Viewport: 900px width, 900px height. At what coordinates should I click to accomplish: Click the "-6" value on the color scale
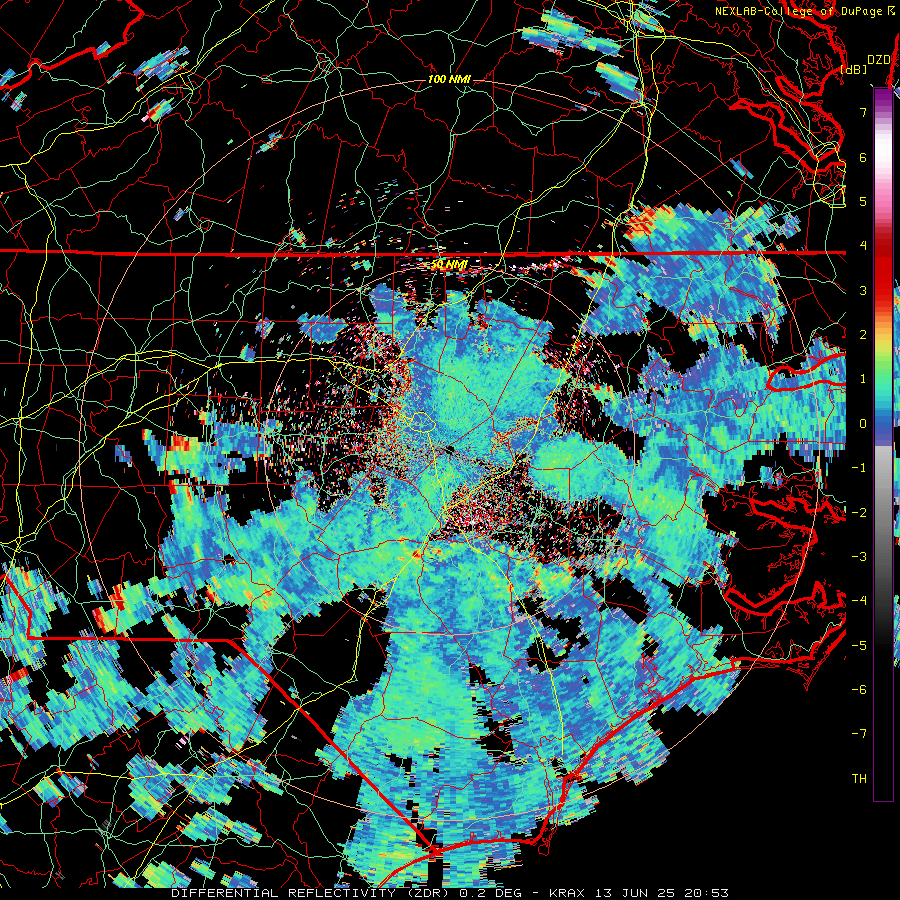(859, 690)
